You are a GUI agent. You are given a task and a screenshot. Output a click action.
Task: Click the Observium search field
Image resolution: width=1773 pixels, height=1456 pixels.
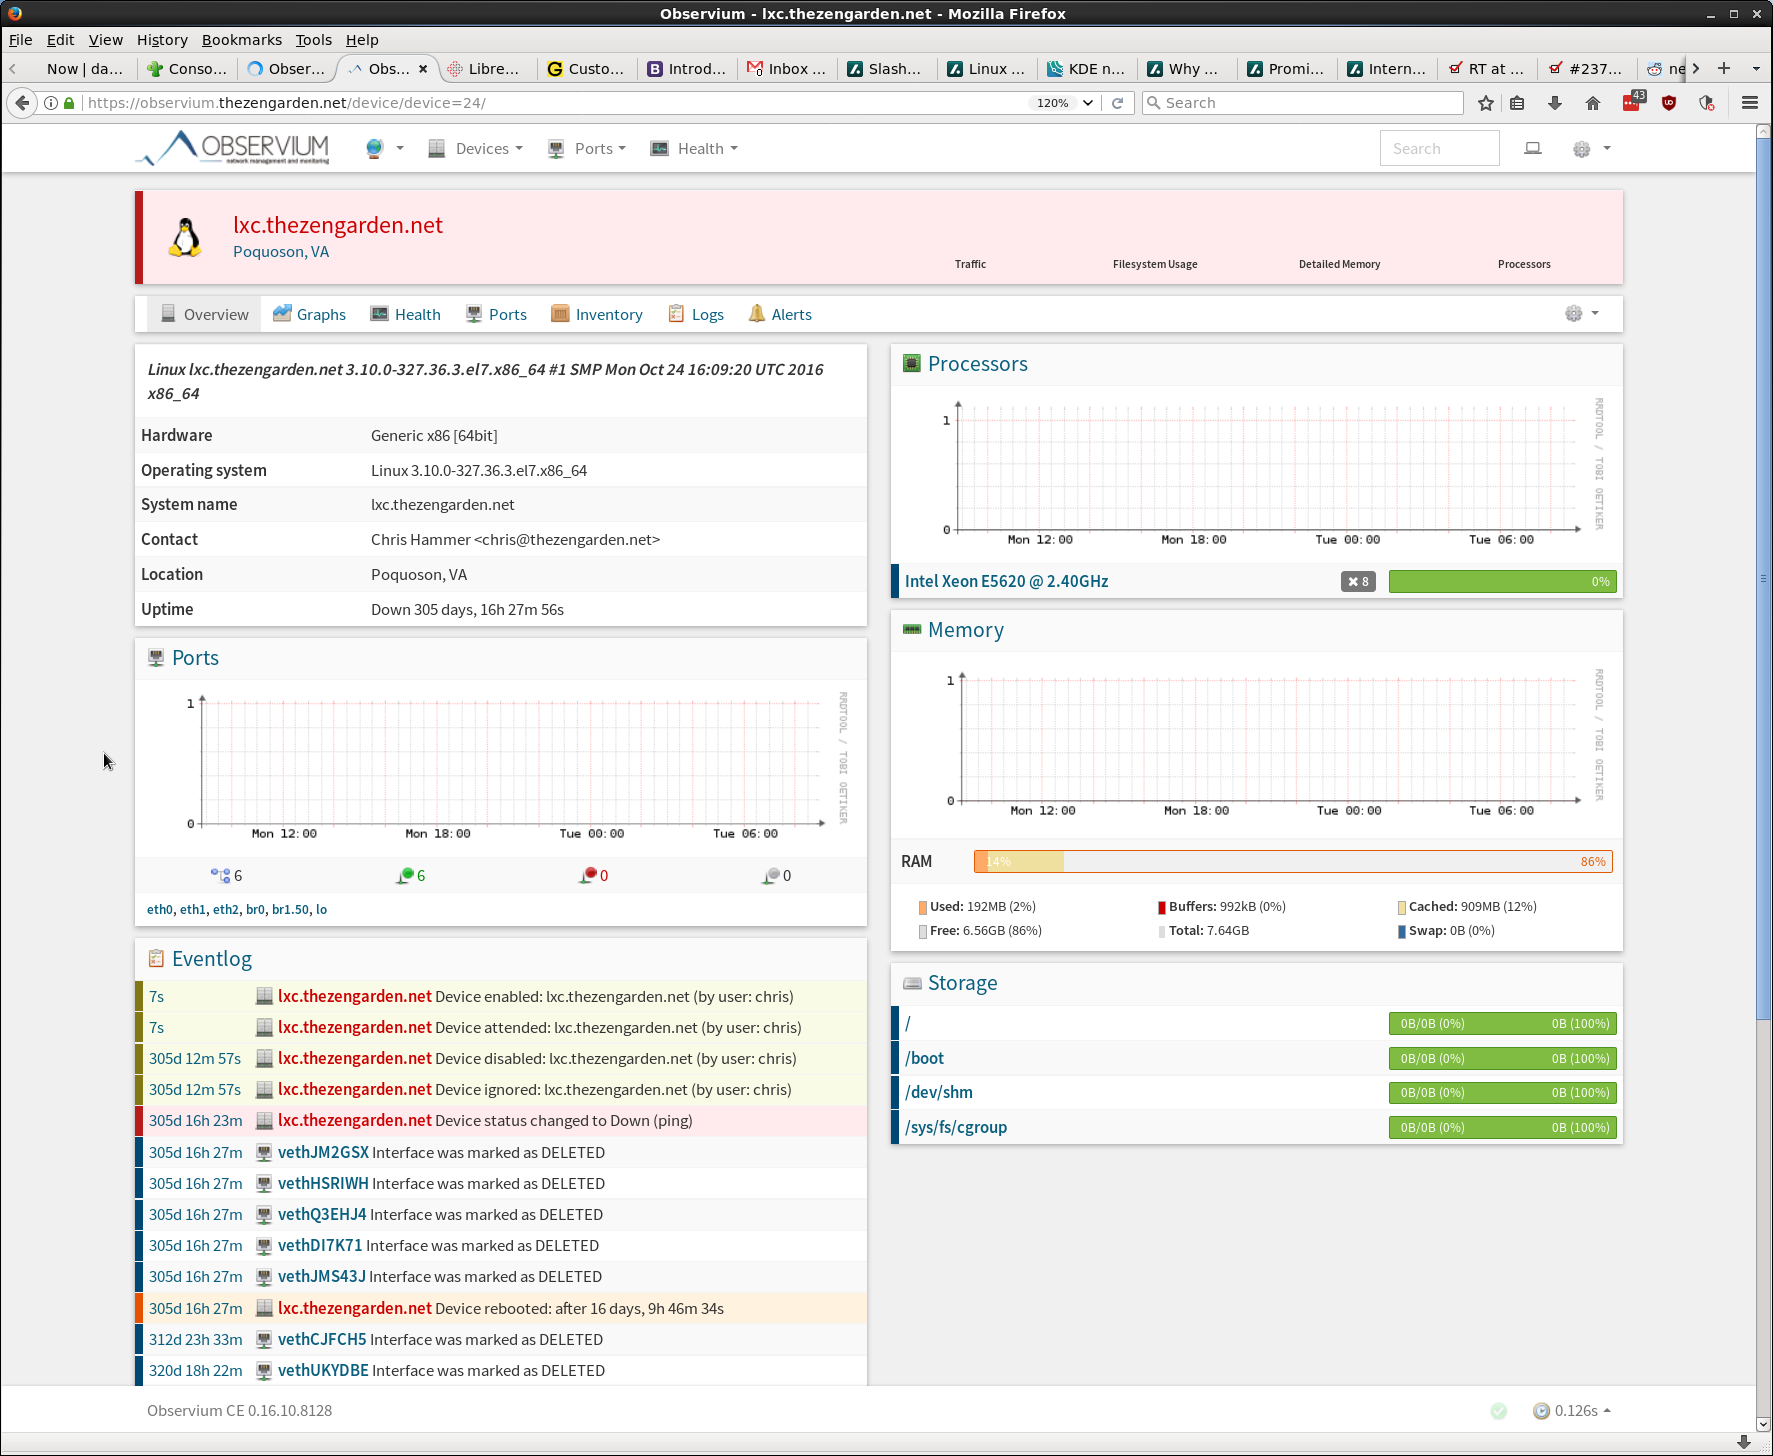(x=1439, y=149)
